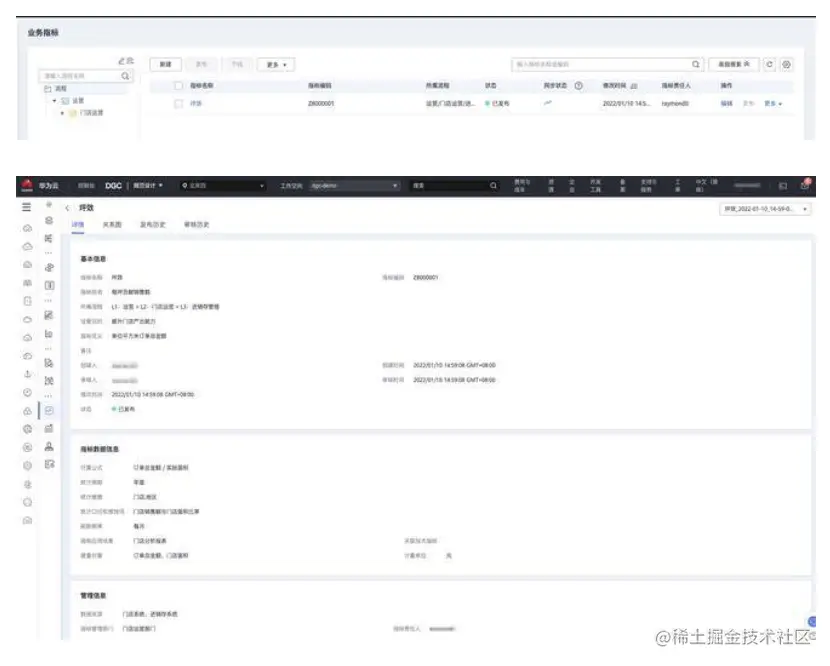Click the 指标数据信息 section heading

point(100,449)
